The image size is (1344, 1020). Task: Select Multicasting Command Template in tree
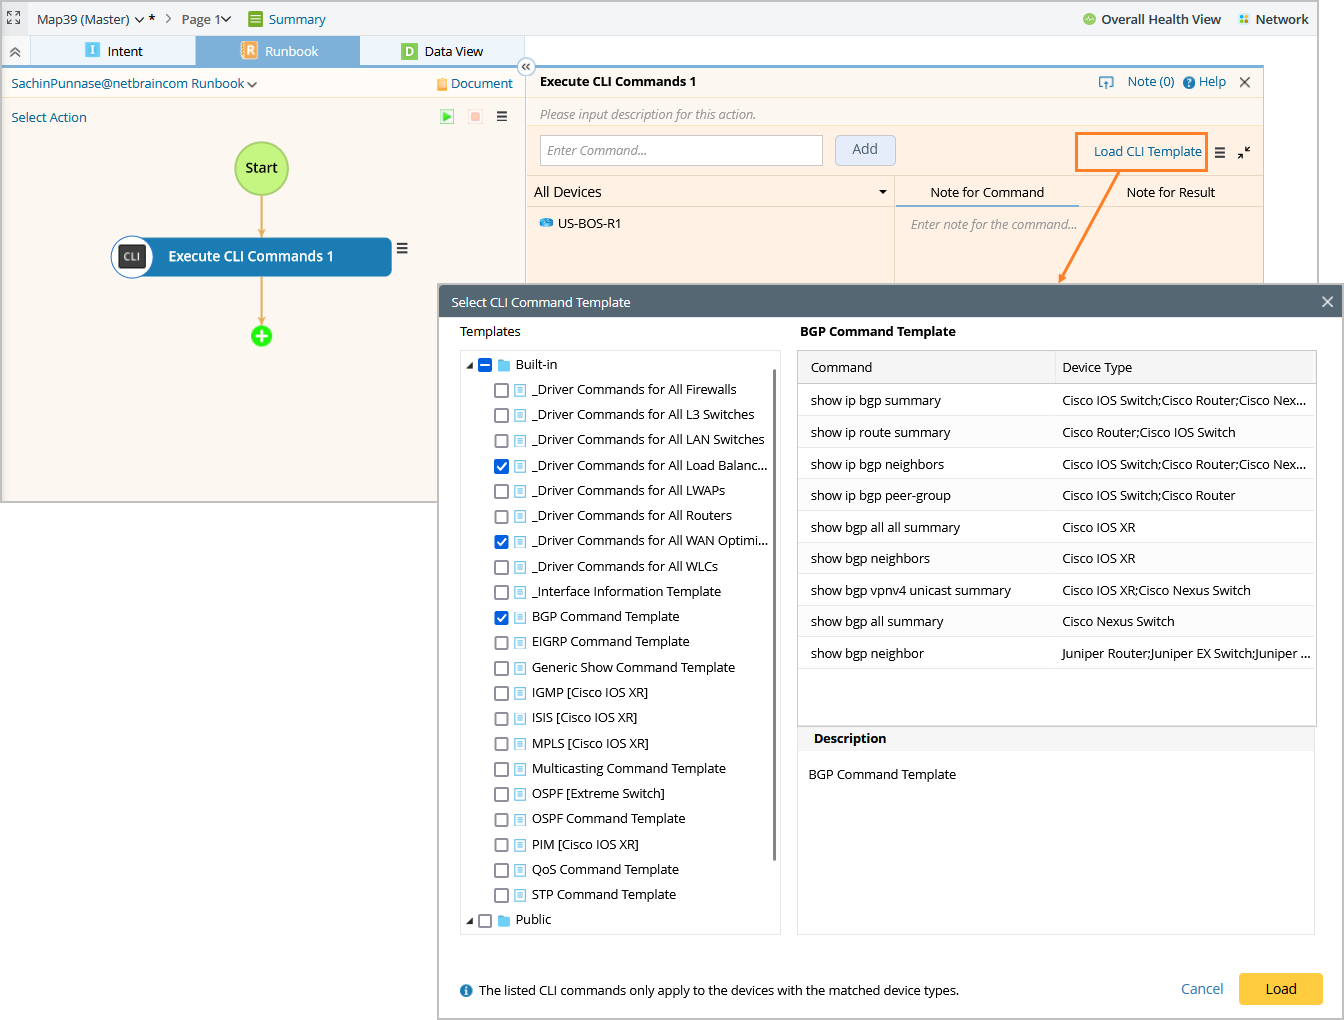point(629,769)
